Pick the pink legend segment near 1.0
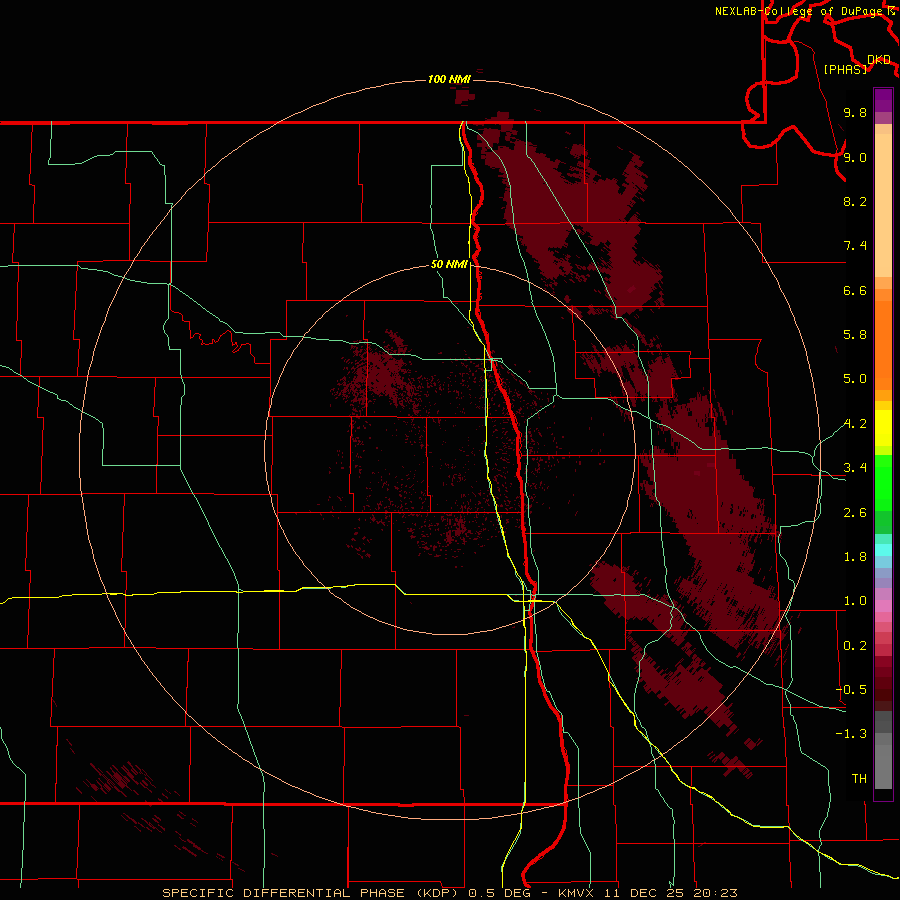Viewport: 900px width, 900px height. 883,605
